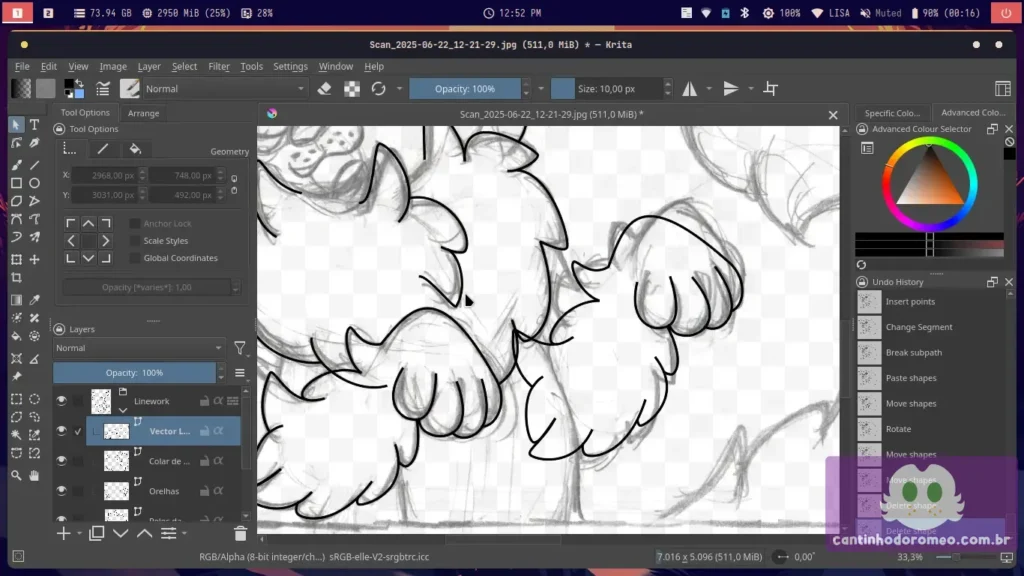The width and height of the screenshot is (1024, 576).
Task: Toggle preserve alpha in the toolbar
Action: pyautogui.click(x=352, y=89)
